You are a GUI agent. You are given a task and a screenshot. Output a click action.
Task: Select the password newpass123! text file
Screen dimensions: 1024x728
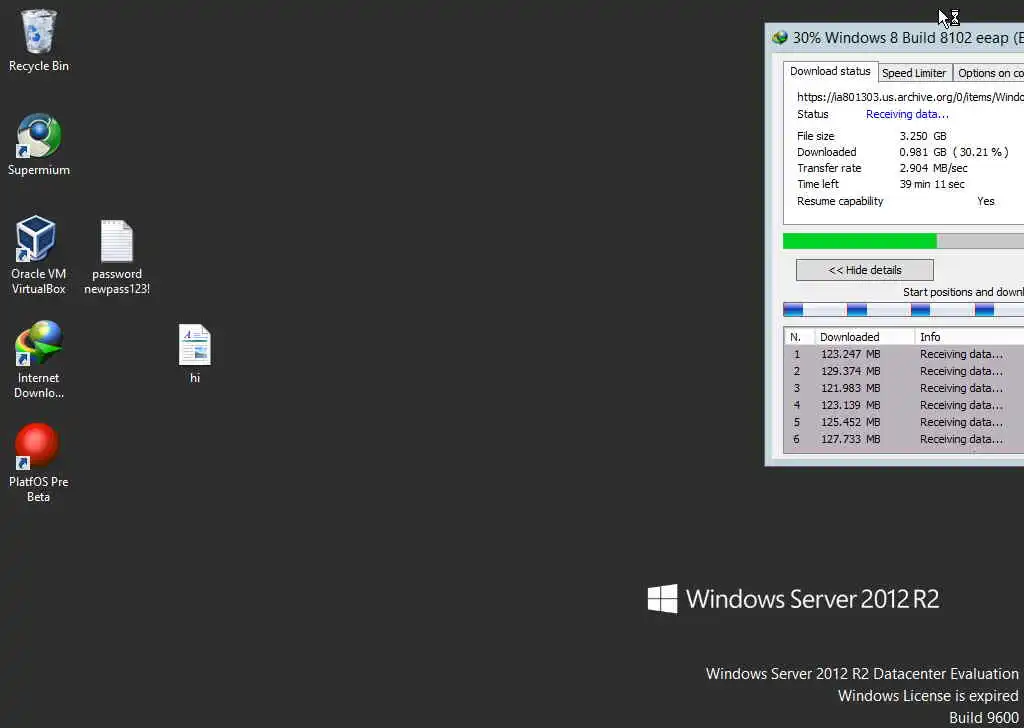pyautogui.click(x=117, y=257)
